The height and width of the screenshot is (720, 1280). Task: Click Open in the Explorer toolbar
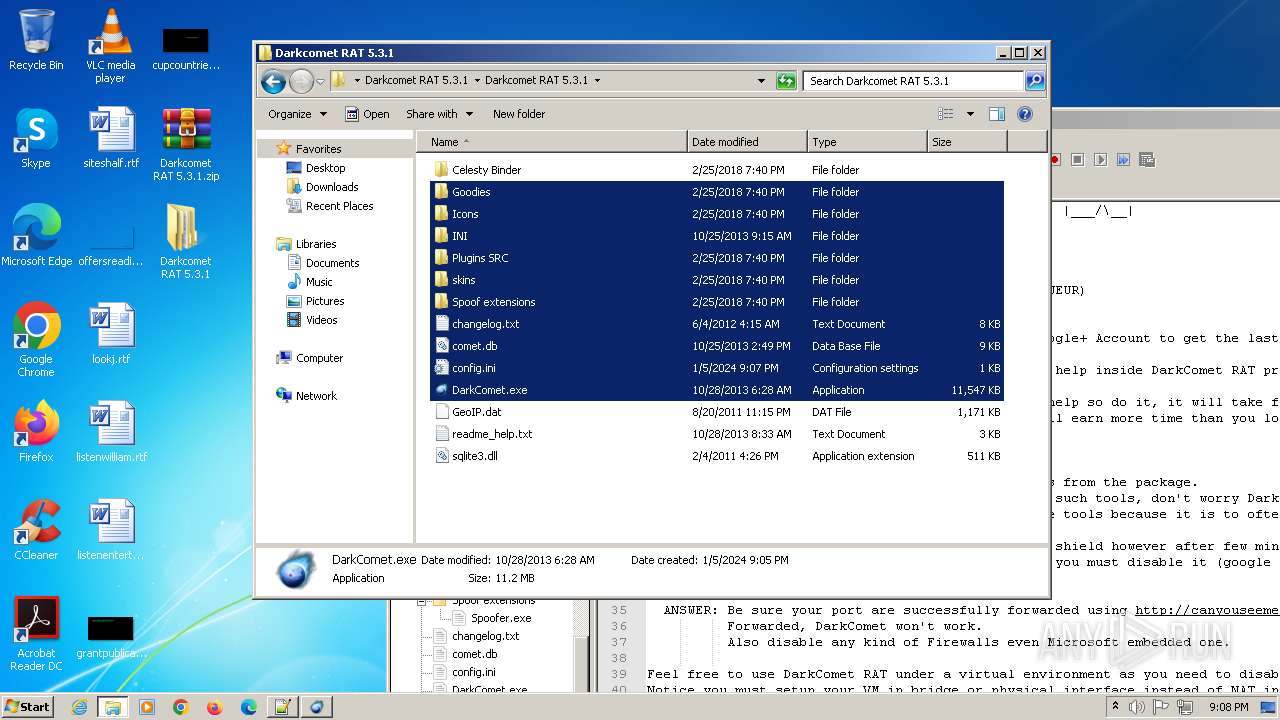point(367,114)
